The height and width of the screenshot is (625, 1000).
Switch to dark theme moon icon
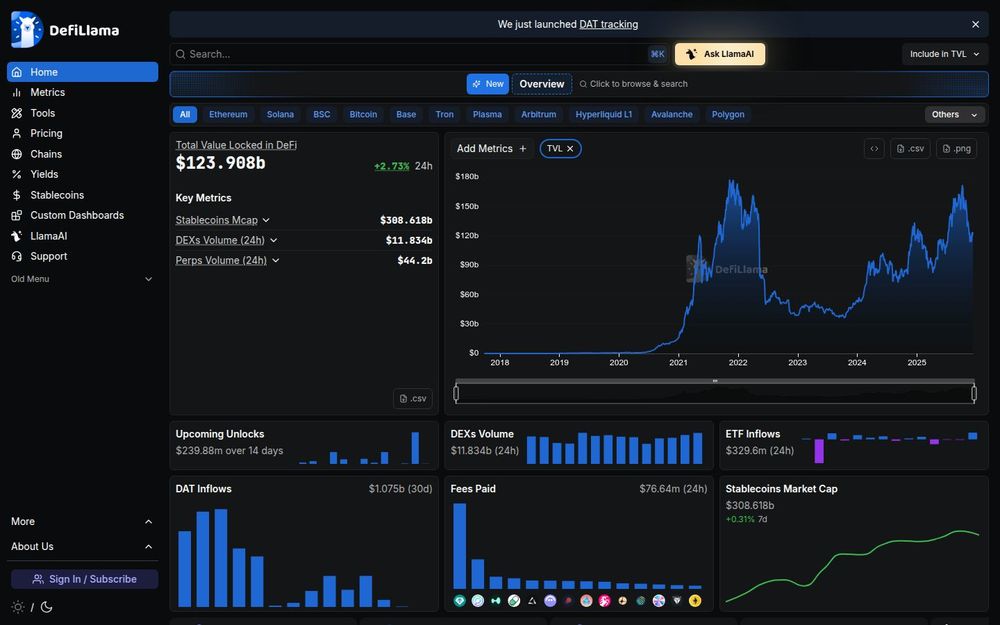click(x=47, y=607)
